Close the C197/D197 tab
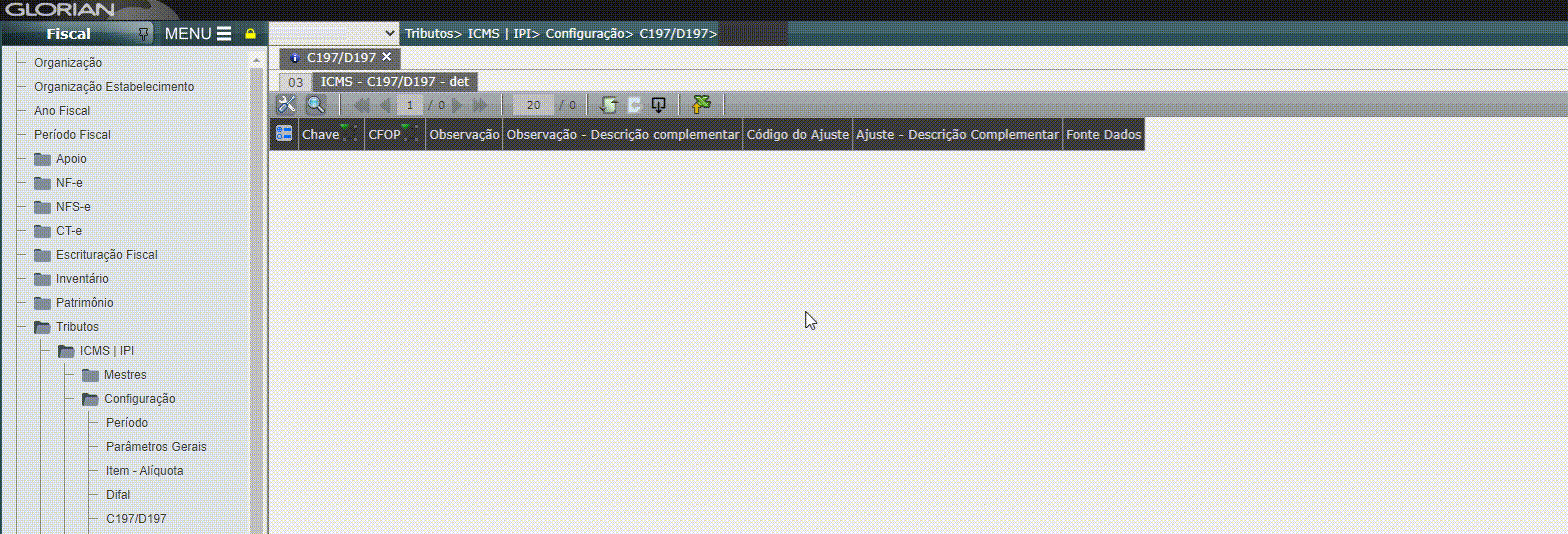This screenshot has width=1568, height=534. [x=387, y=58]
